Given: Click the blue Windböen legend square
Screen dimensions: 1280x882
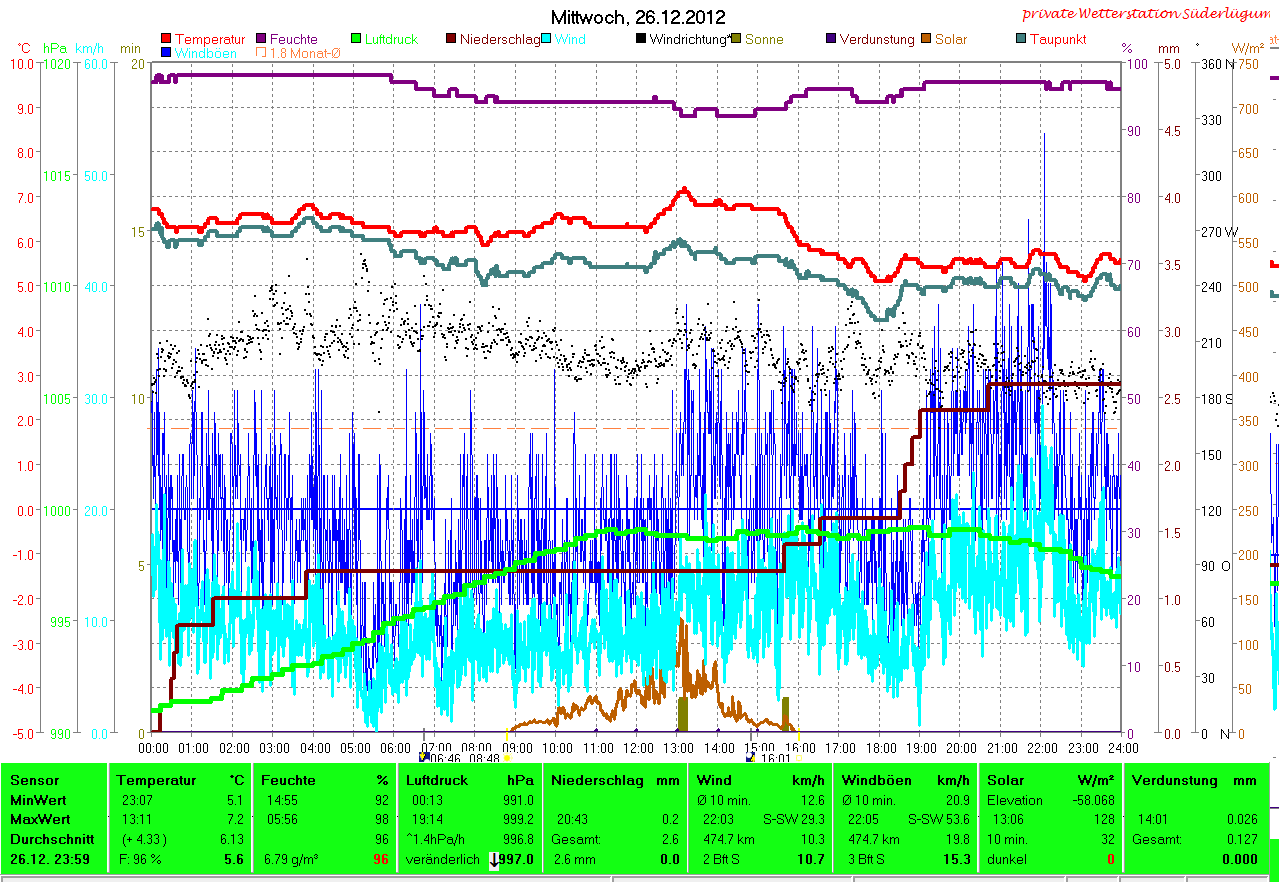Looking at the screenshot, I should [166, 53].
